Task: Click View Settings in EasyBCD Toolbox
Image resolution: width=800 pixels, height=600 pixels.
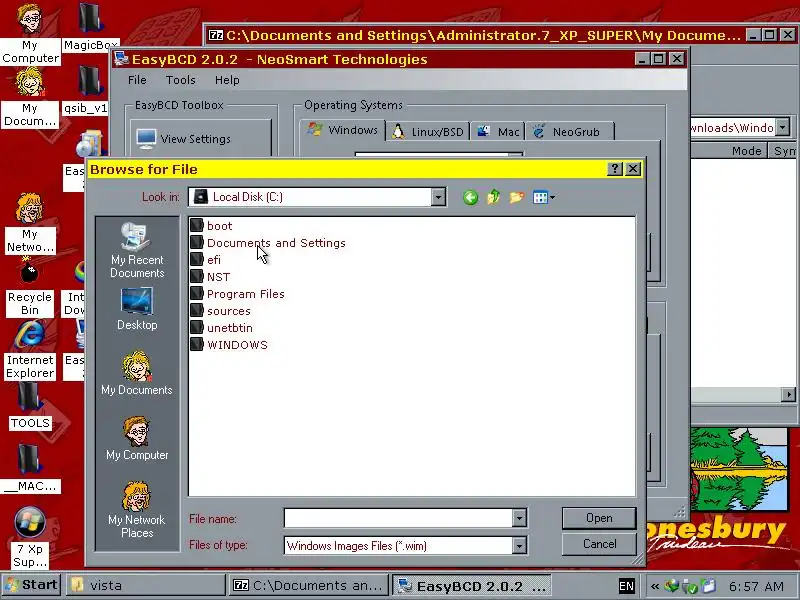Action: point(201,138)
